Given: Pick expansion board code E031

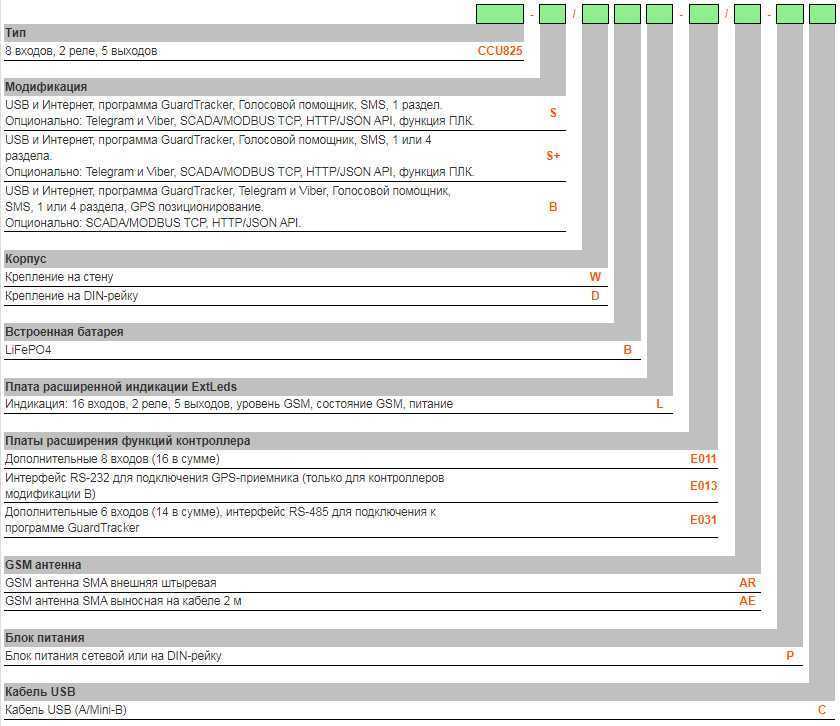Looking at the screenshot, I should (703, 520).
